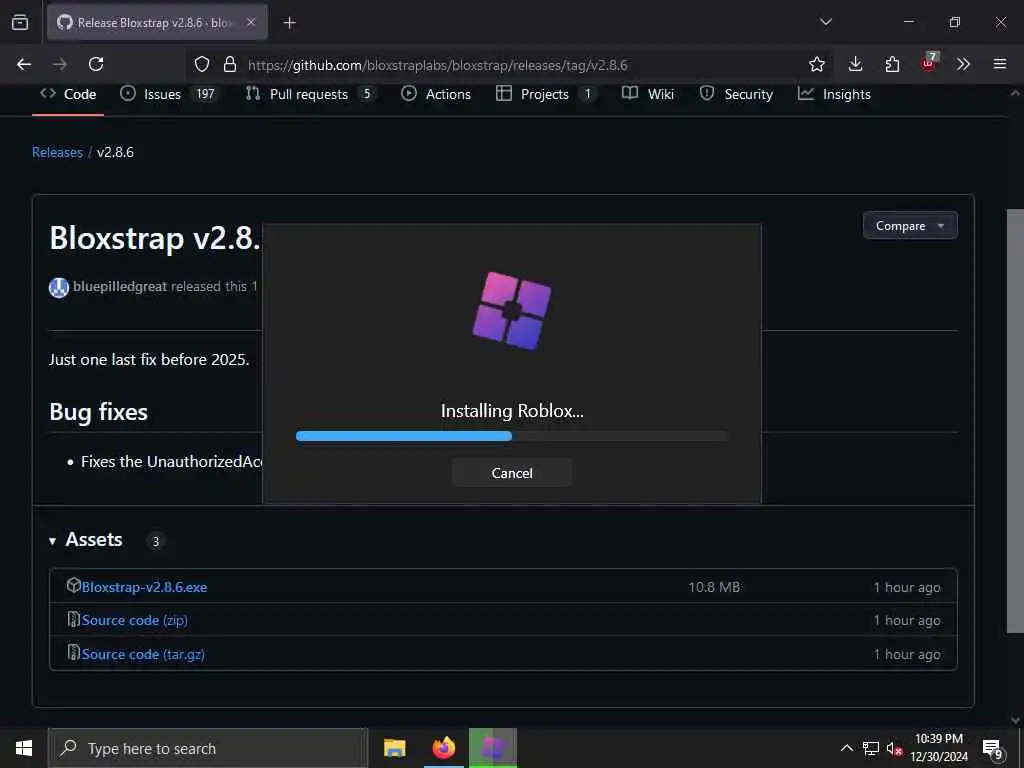Image resolution: width=1024 pixels, height=768 pixels.
Task: Click the Type here to search box
Action: 208,748
